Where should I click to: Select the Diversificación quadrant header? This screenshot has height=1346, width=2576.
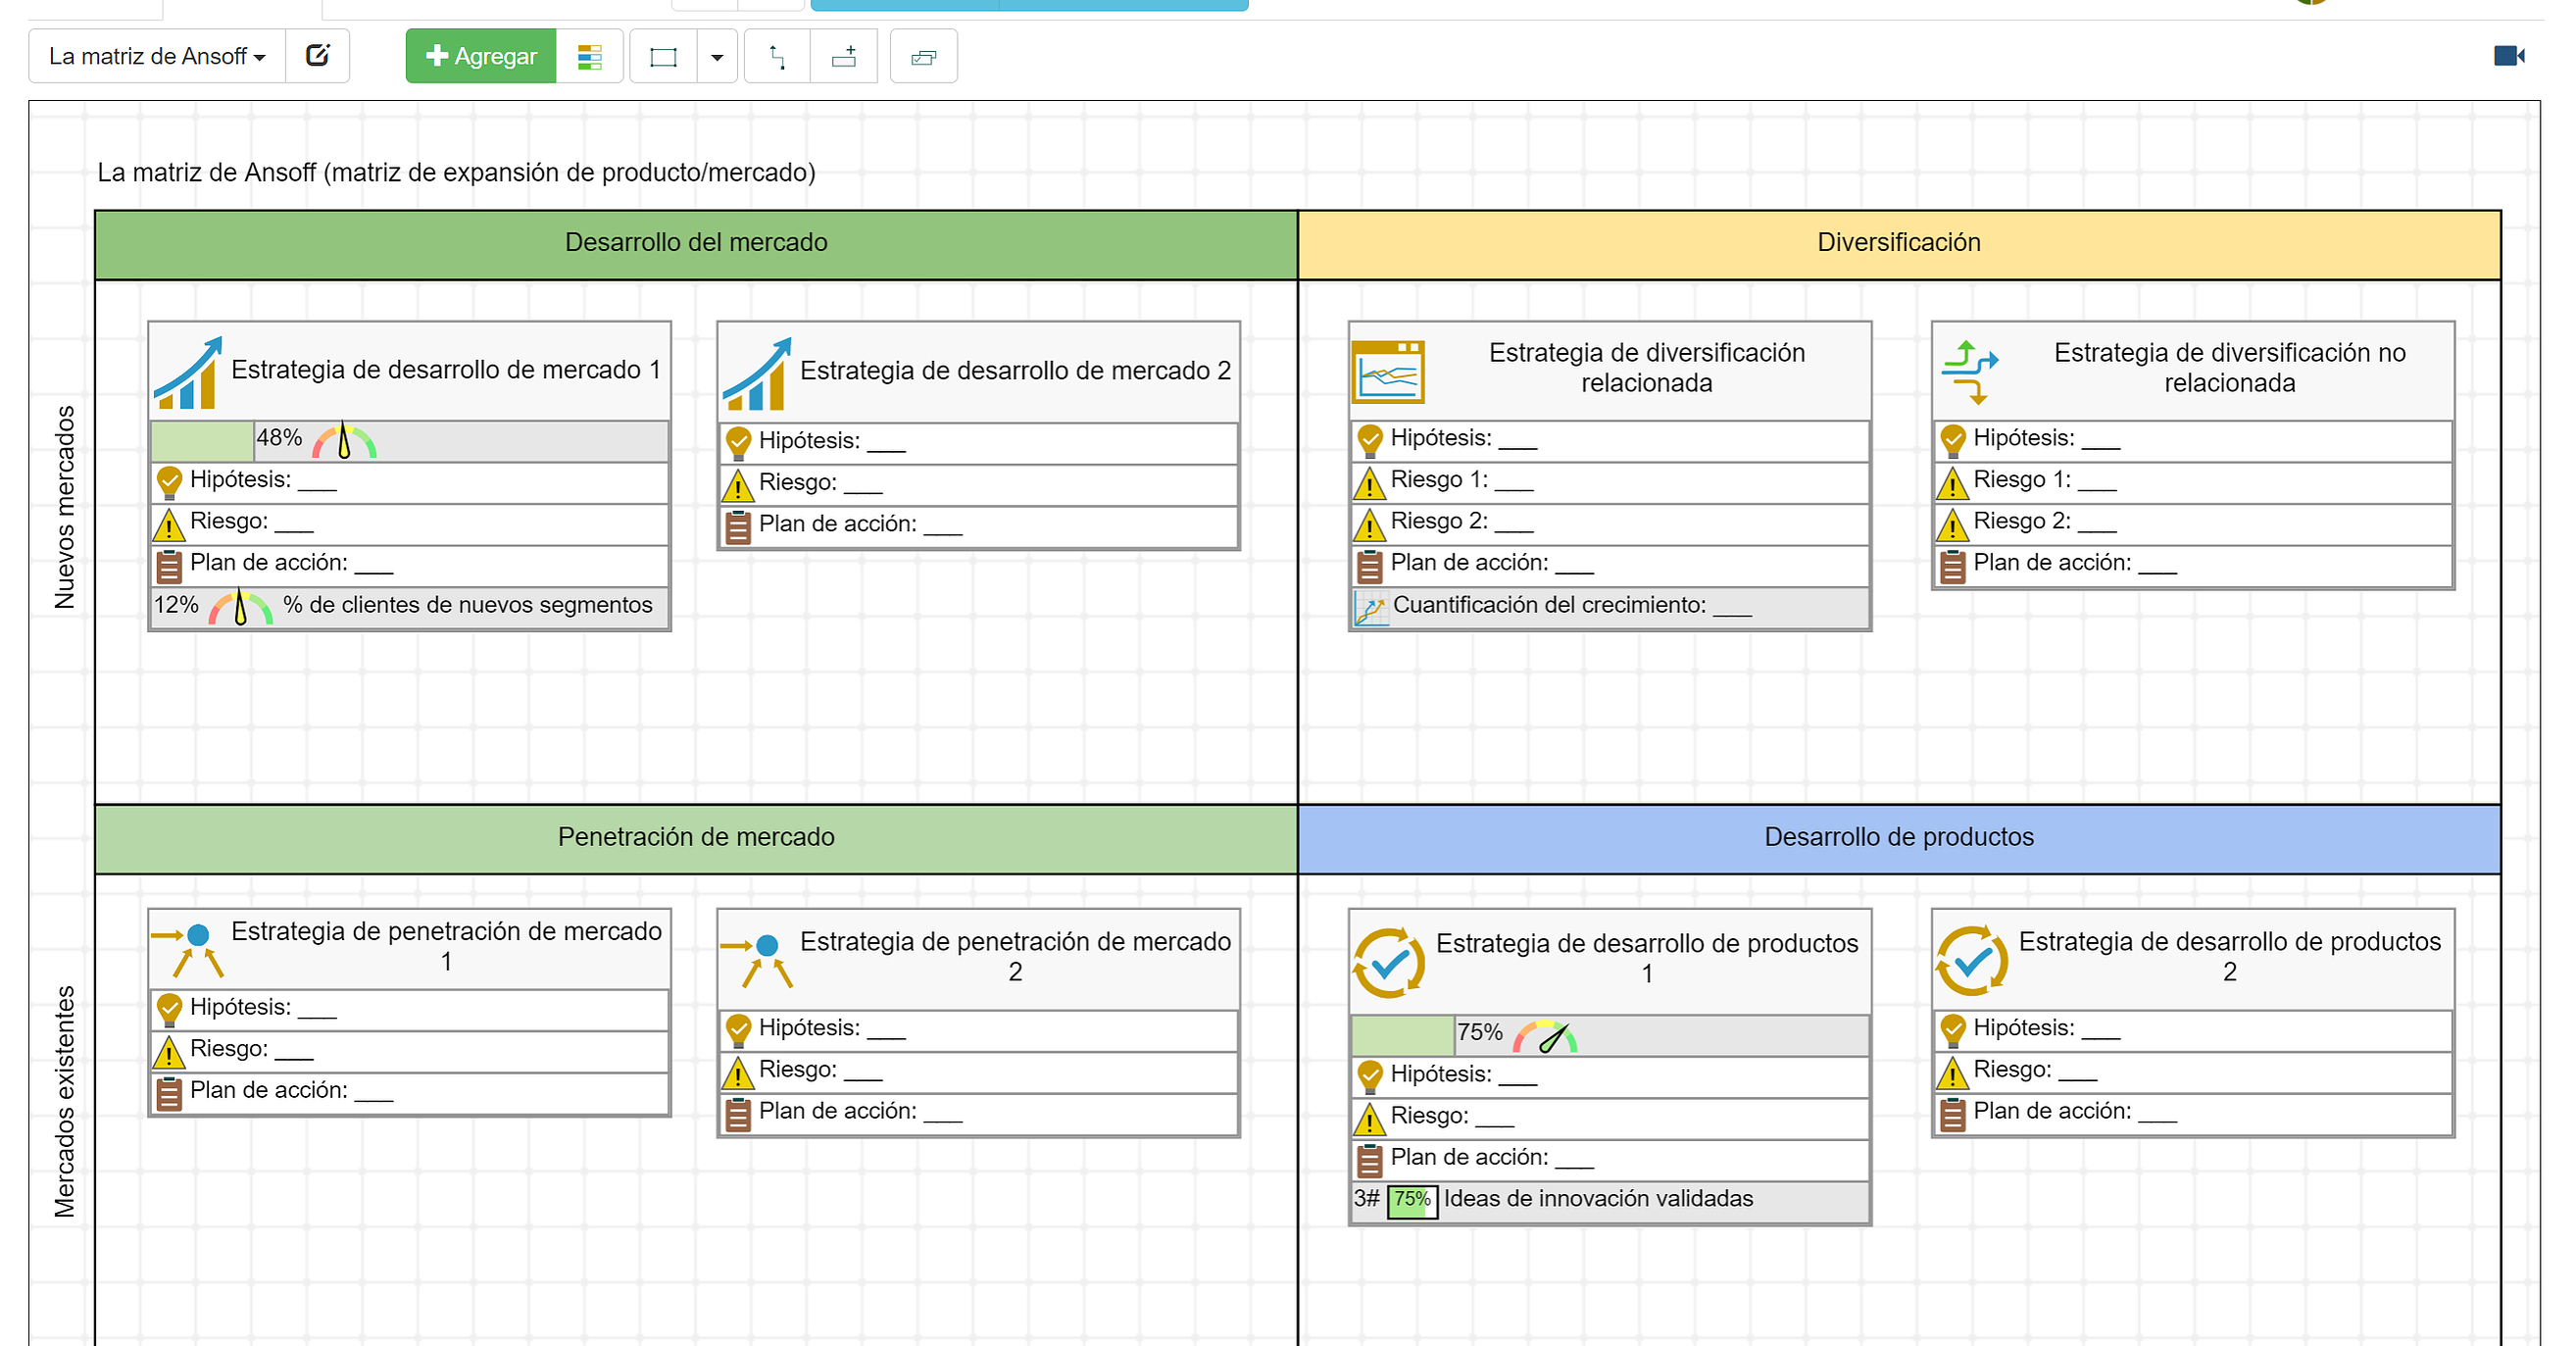pos(1898,243)
